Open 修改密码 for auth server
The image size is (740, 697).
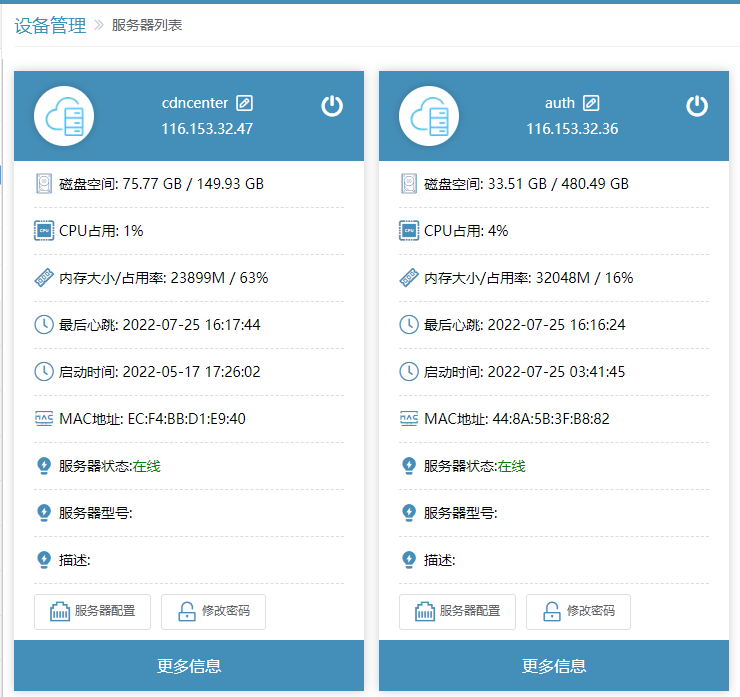point(578,611)
